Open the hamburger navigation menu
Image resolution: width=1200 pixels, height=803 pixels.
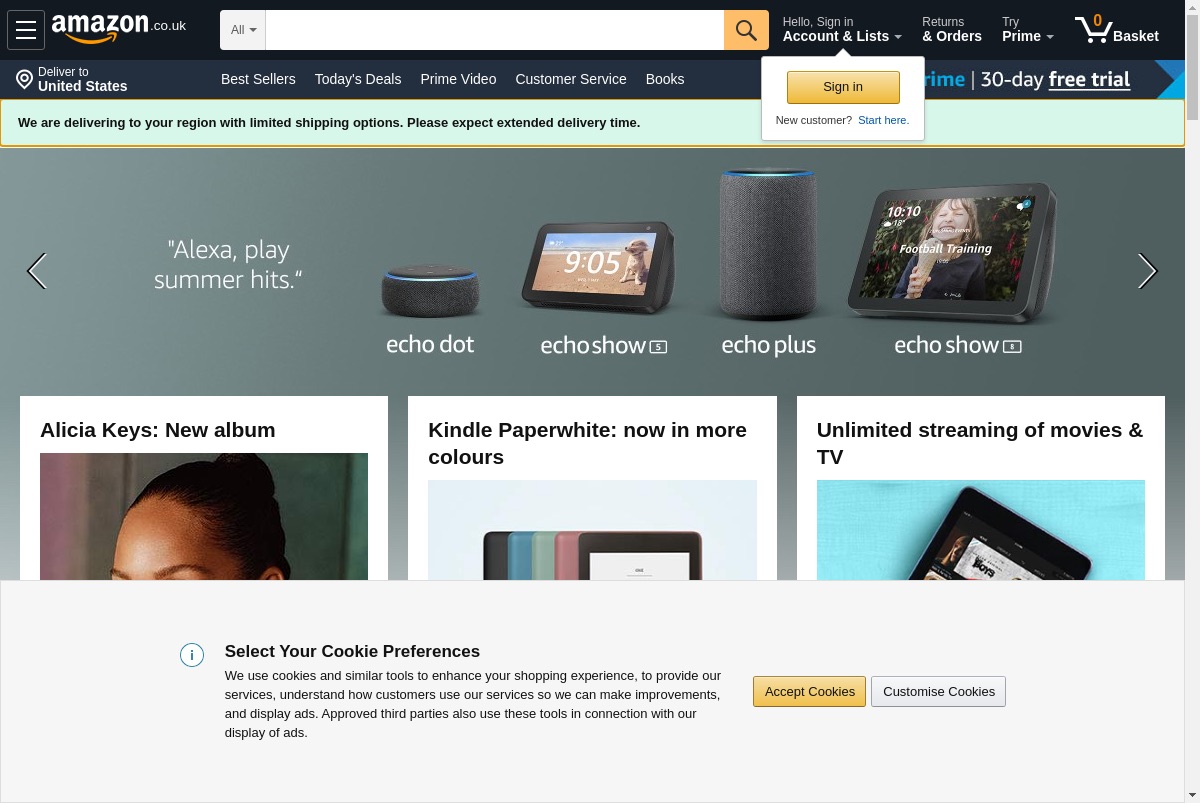coord(26,30)
